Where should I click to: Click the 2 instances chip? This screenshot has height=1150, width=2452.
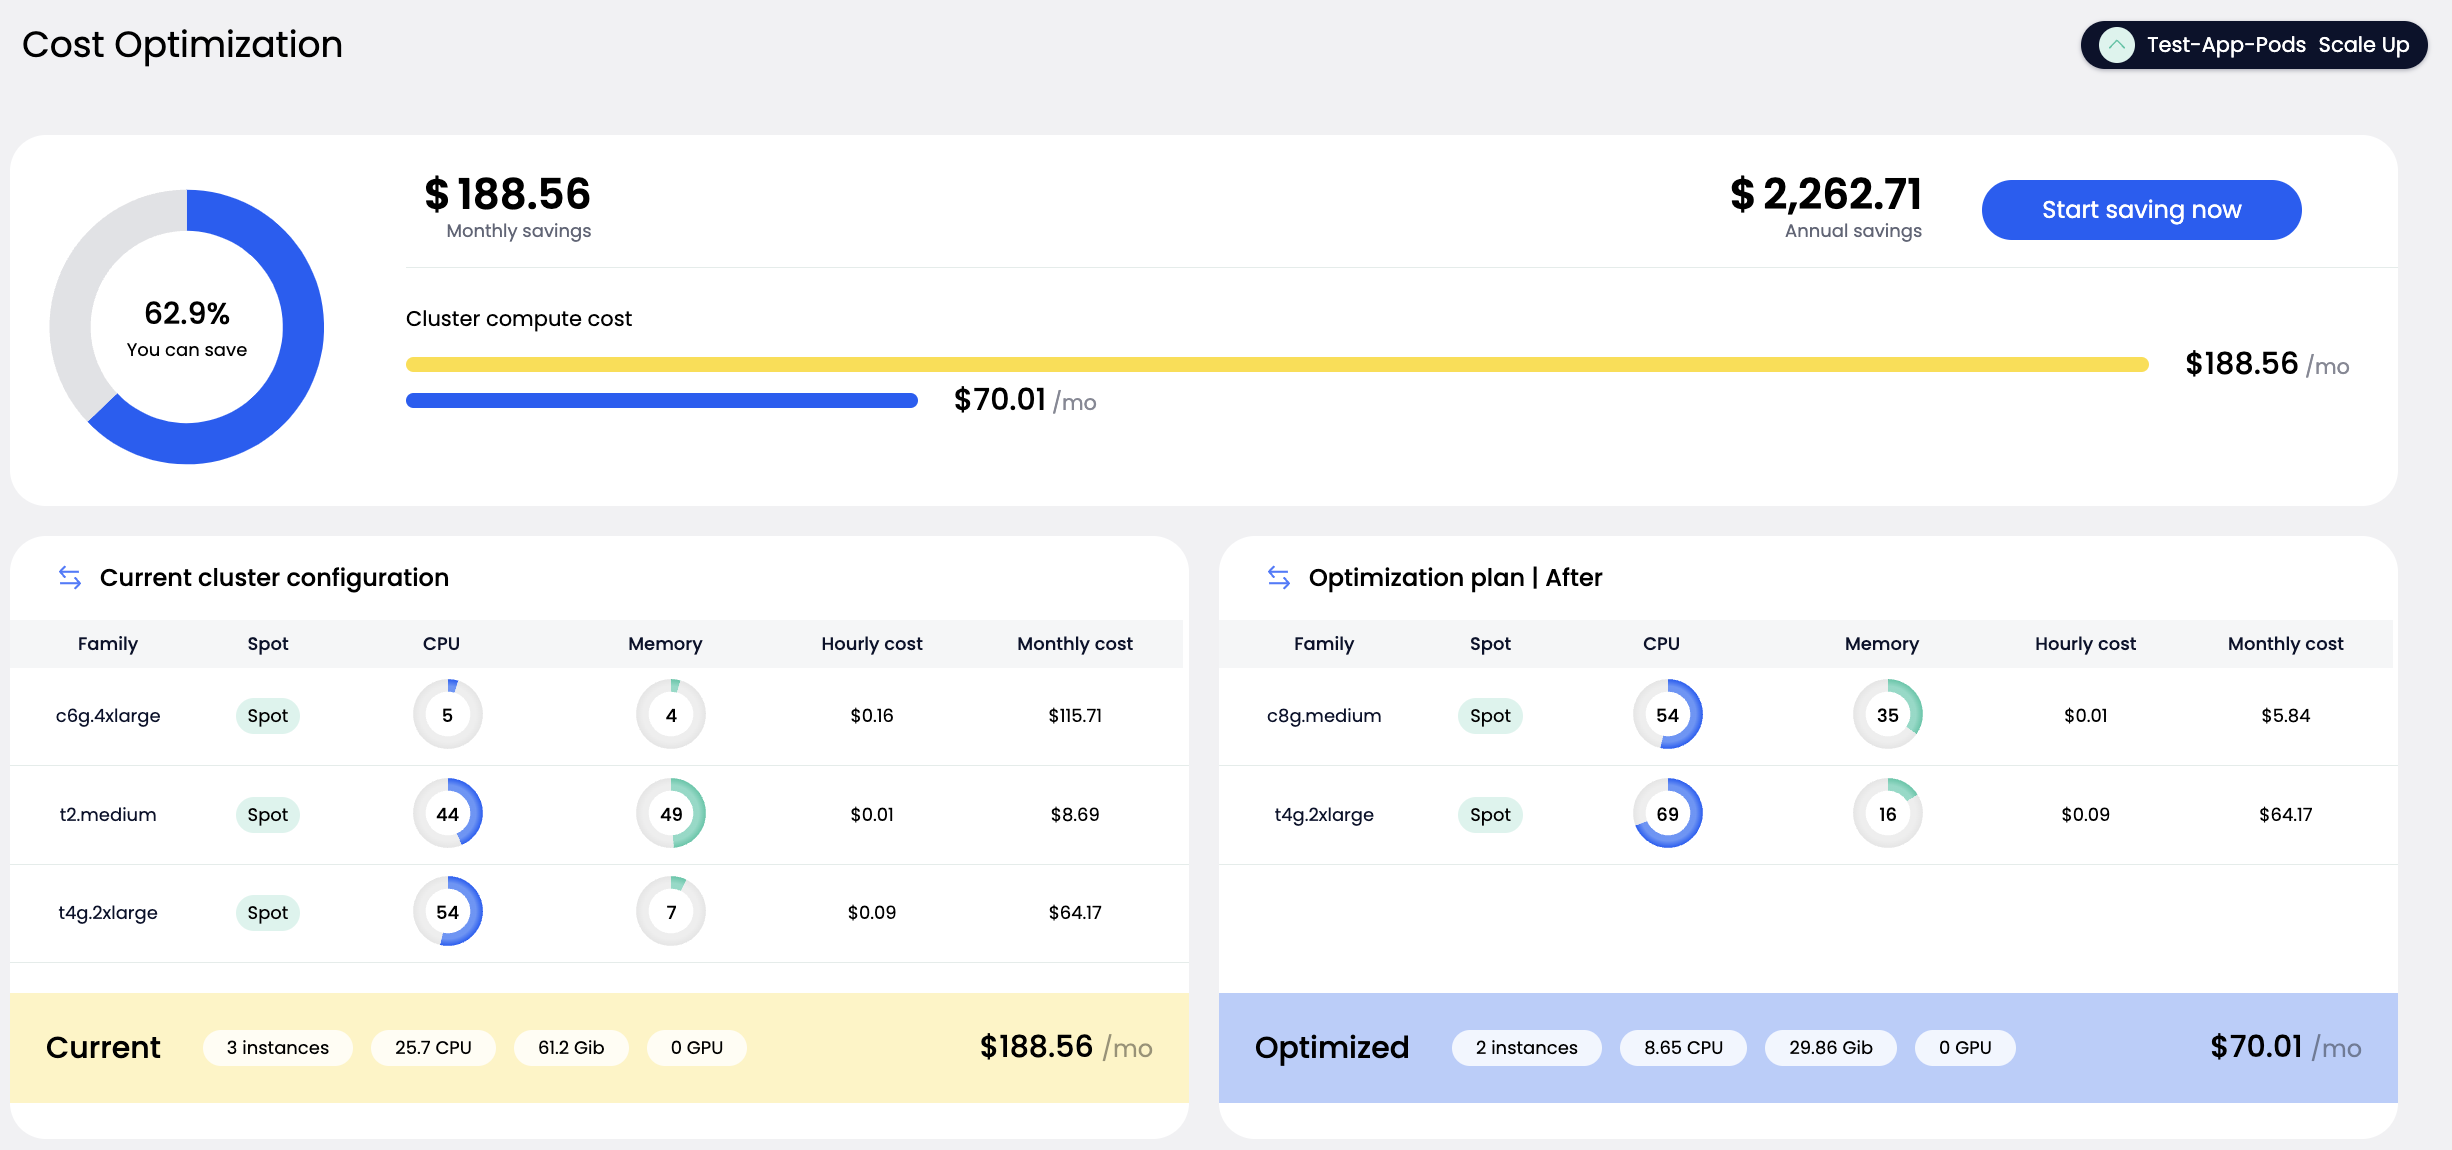point(1527,1048)
